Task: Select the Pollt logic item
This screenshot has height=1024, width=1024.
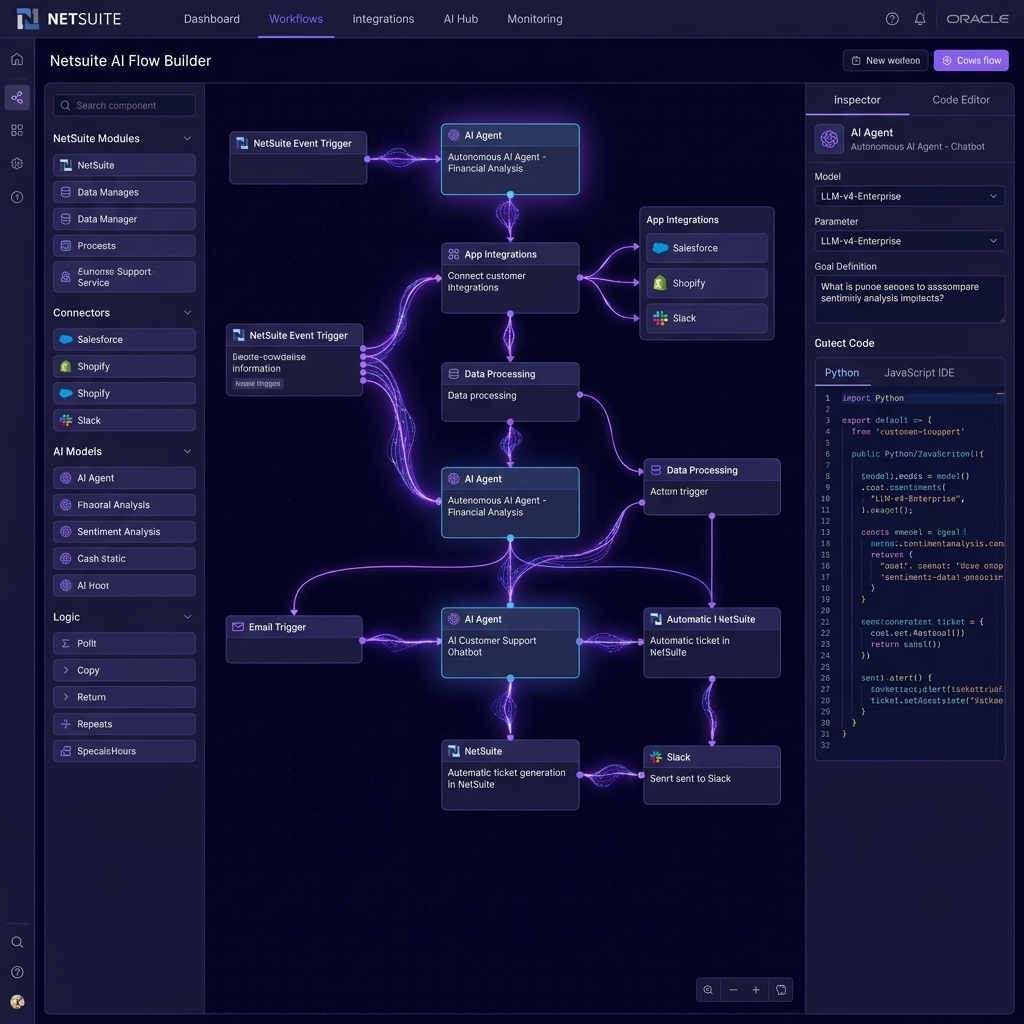Action: tap(124, 643)
